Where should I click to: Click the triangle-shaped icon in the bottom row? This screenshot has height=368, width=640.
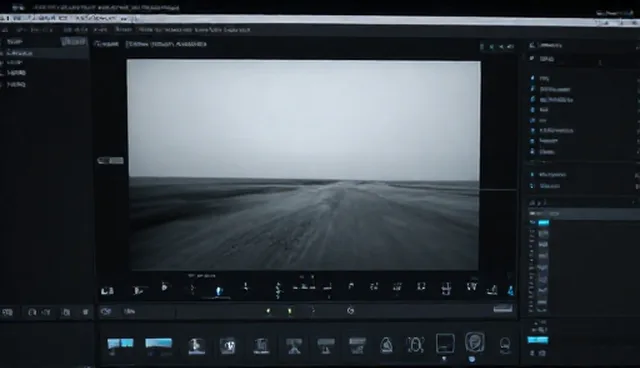pyautogui.click(x=386, y=346)
